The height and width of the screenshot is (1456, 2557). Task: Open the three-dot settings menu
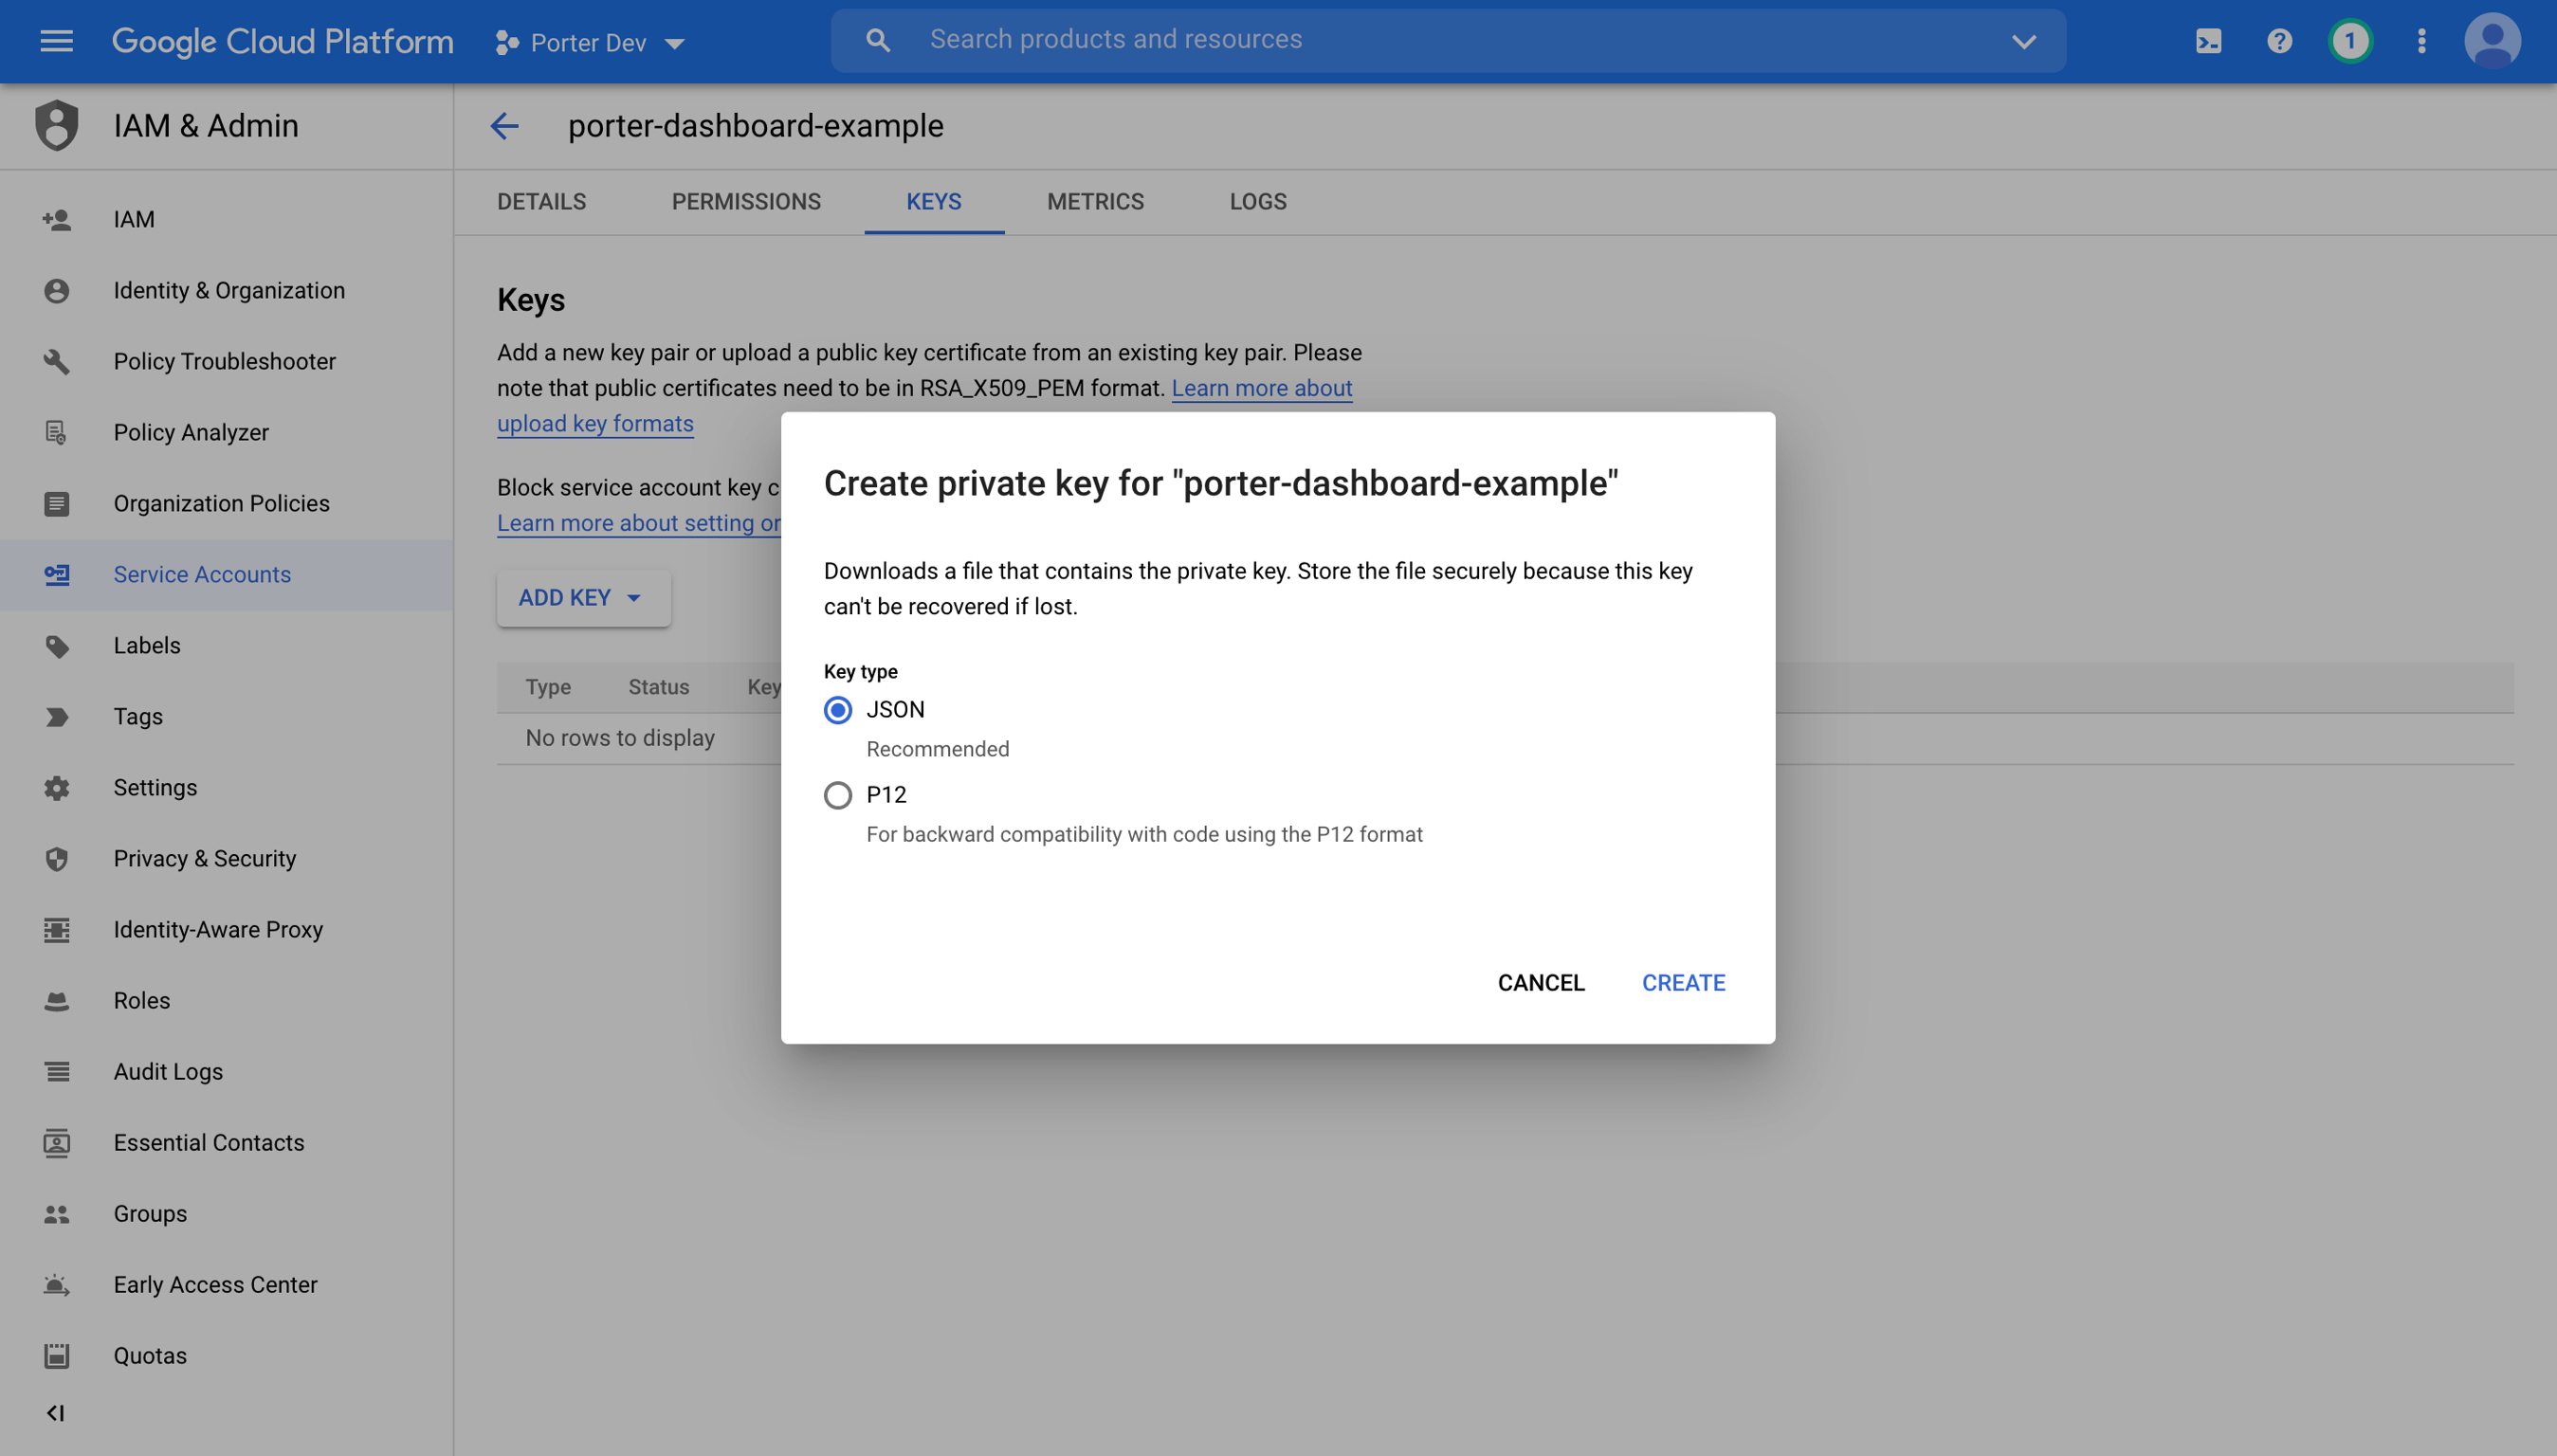click(2421, 41)
